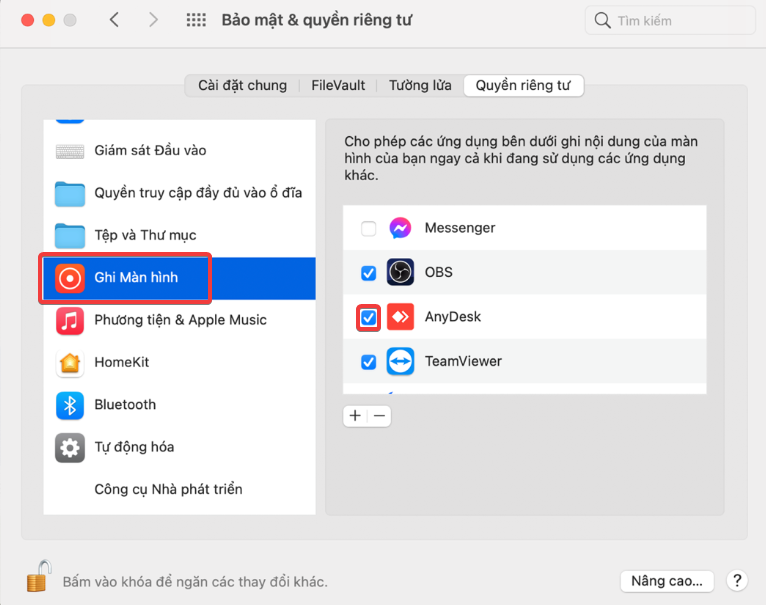Switch to the Tường lửa tab
766x605 pixels.
click(x=420, y=86)
